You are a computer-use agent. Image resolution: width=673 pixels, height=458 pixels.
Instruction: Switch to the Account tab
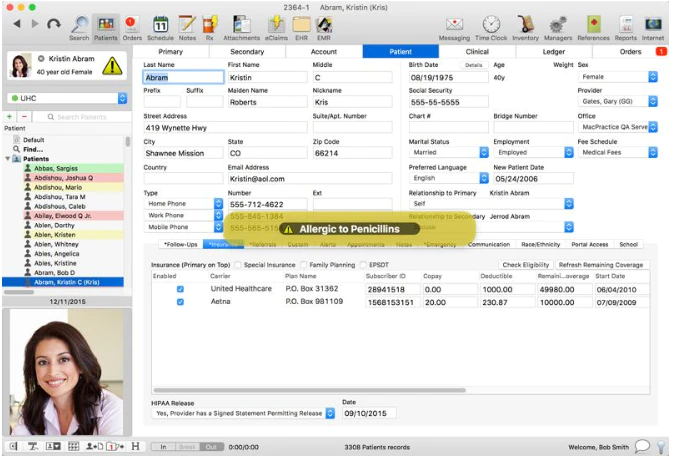click(x=324, y=52)
